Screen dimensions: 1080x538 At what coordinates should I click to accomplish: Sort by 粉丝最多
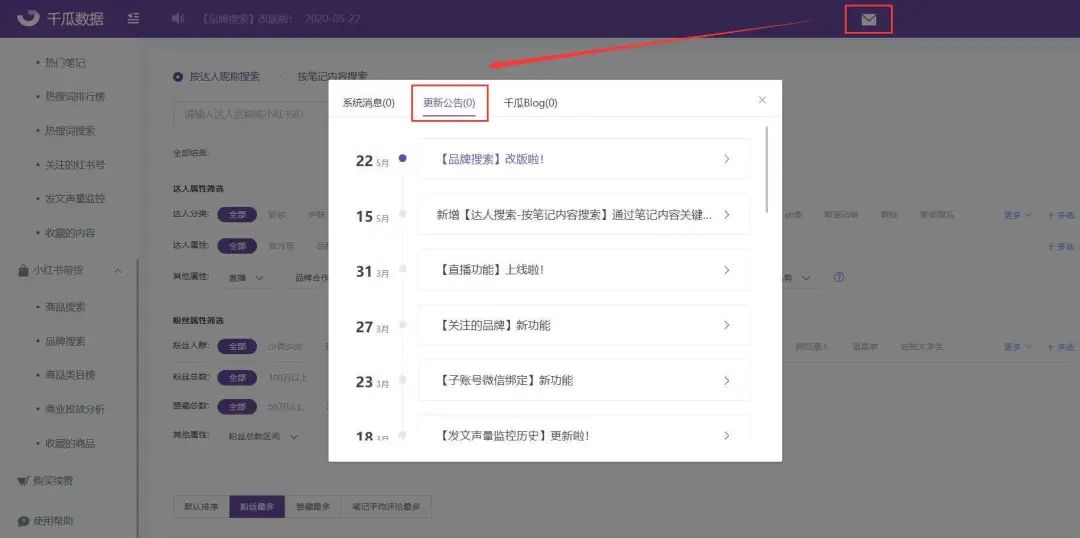pyautogui.click(x=257, y=506)
